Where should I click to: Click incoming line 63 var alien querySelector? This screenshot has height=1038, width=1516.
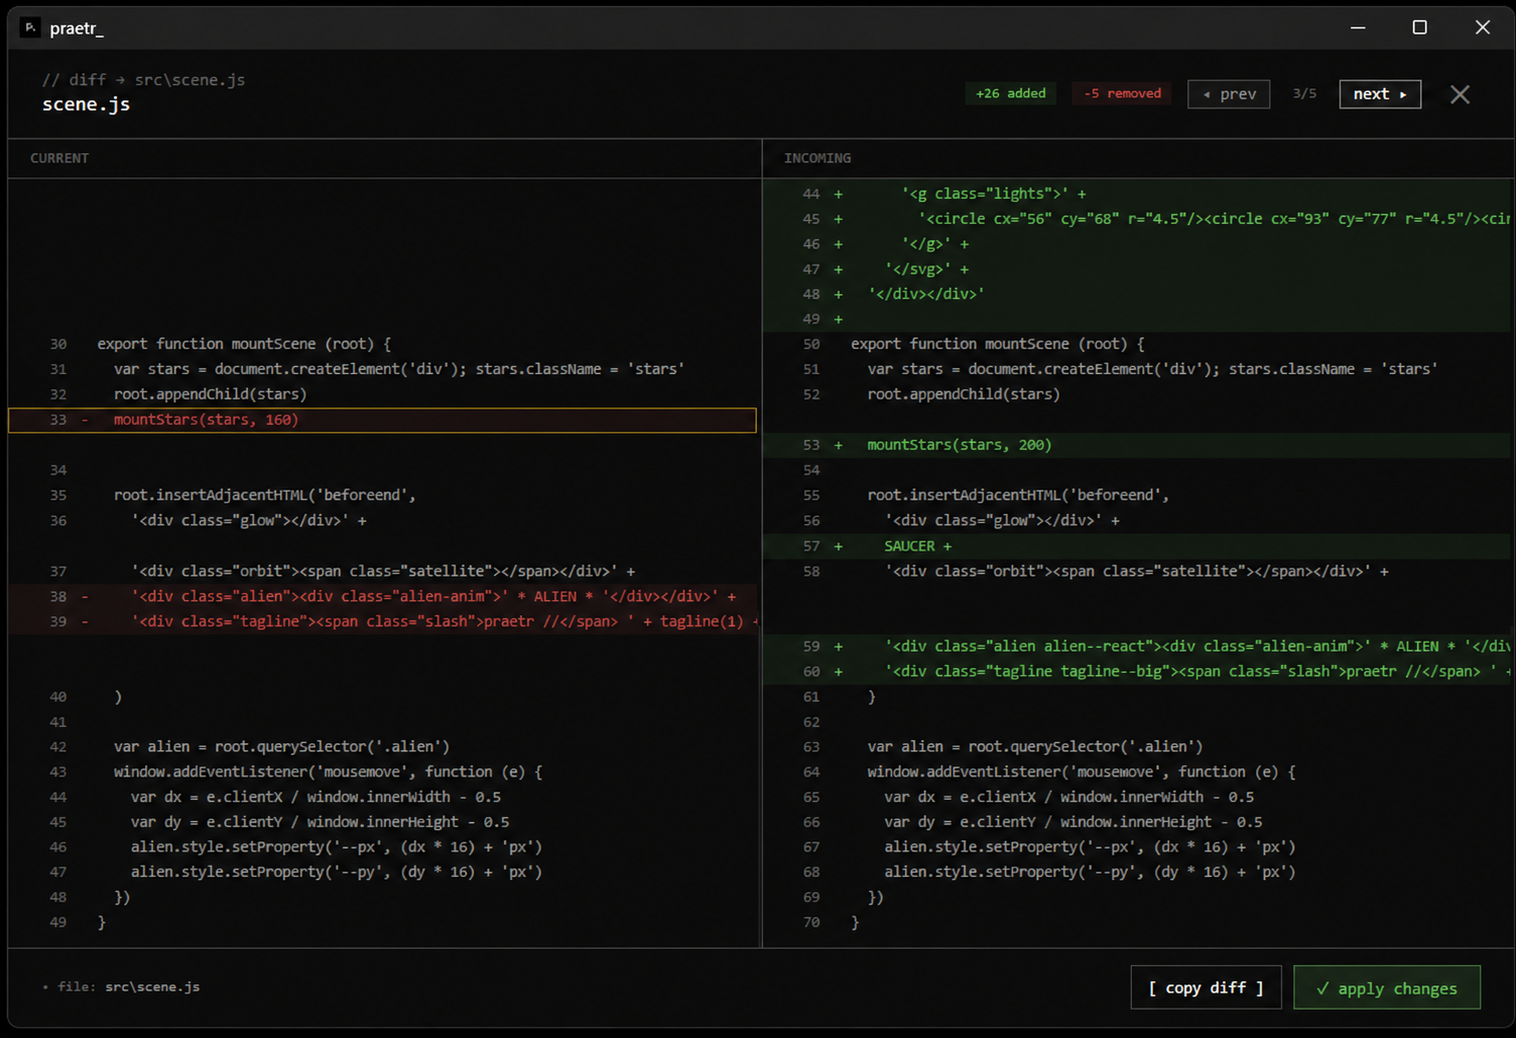(x=1138, y=747)
